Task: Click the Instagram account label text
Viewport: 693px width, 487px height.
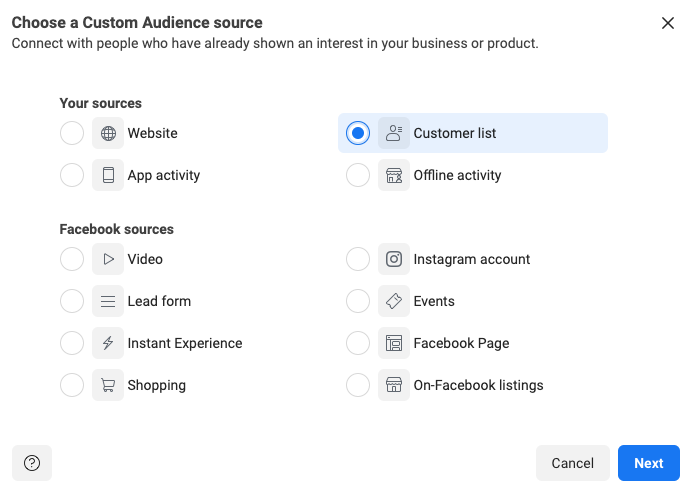Action: [x=472, y=259]
